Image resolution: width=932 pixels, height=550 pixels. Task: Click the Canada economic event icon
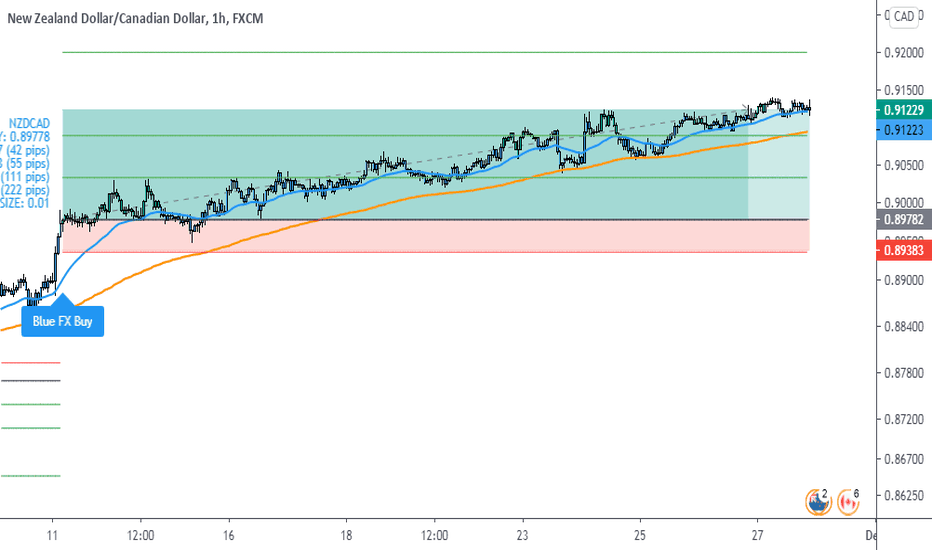point(848,502)
